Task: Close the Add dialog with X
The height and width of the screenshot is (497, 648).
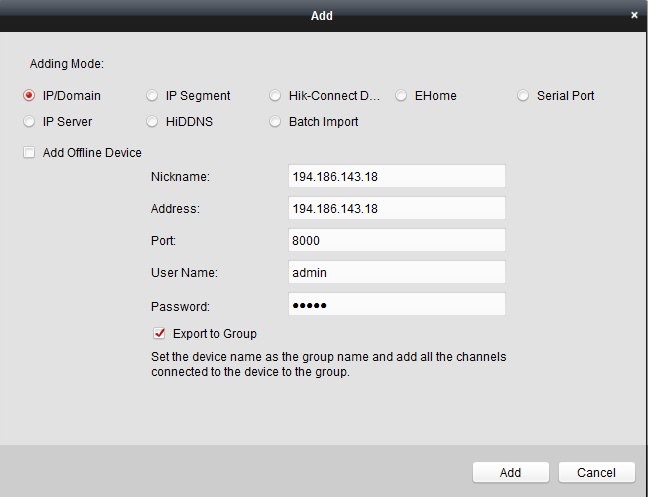Action: coord(634,15)
